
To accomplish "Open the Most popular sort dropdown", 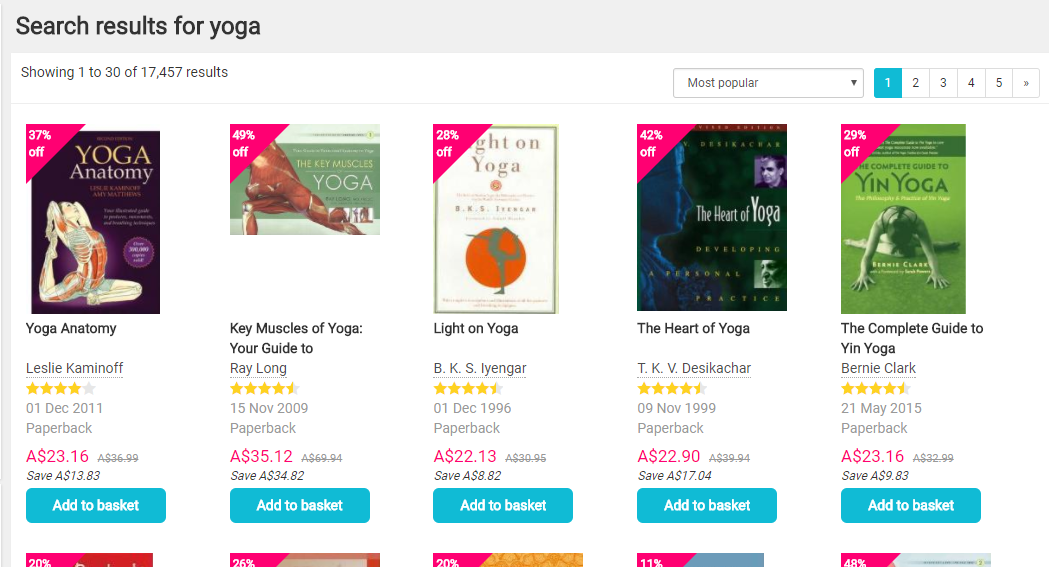I will click(768, 83).
